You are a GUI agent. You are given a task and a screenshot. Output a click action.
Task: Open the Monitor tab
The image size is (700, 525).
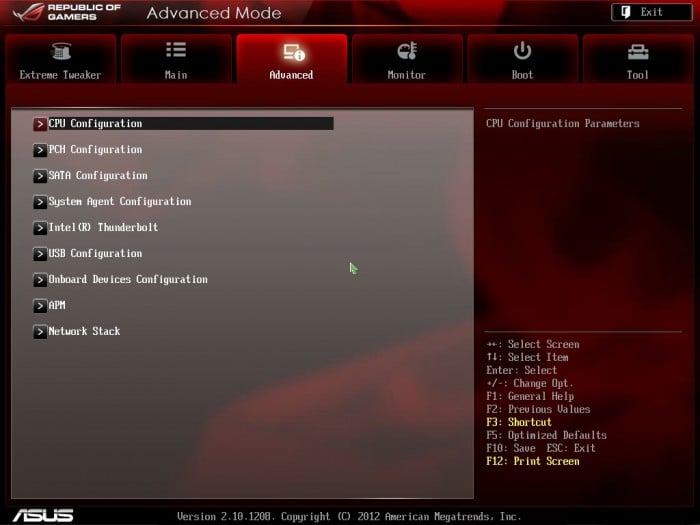pos(407,59)
